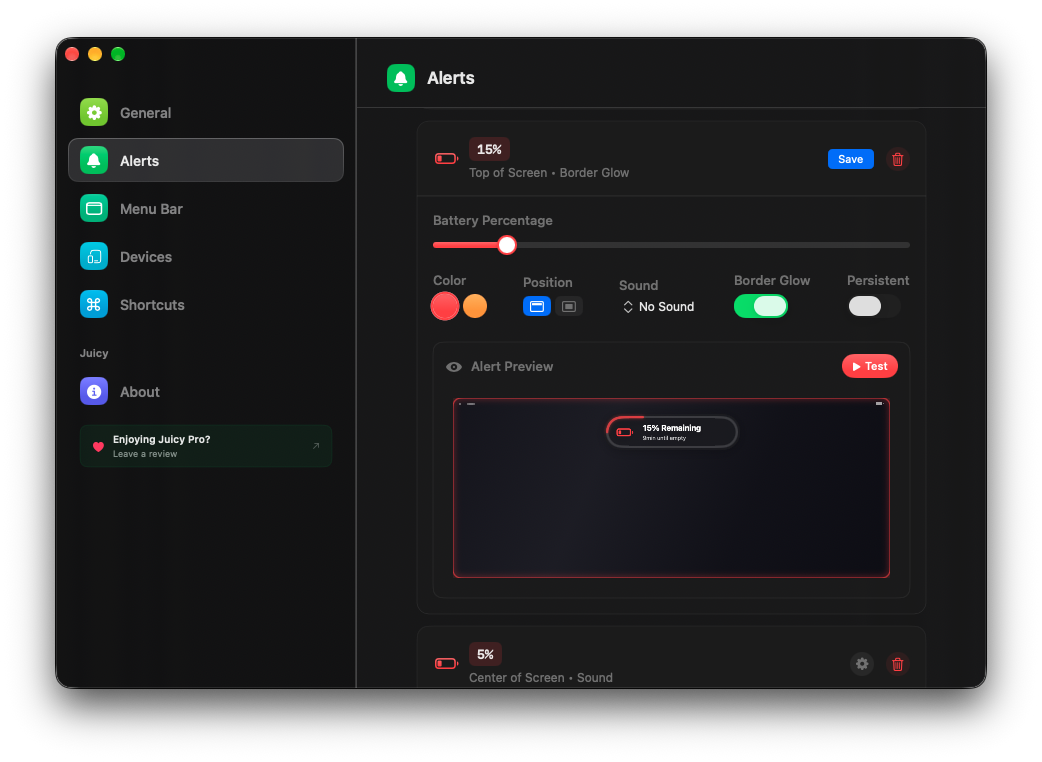Viewport: 1042px width, 762px height.
Task: Delete the 5% alert with trash icon
Action: [x=897, y=664]
